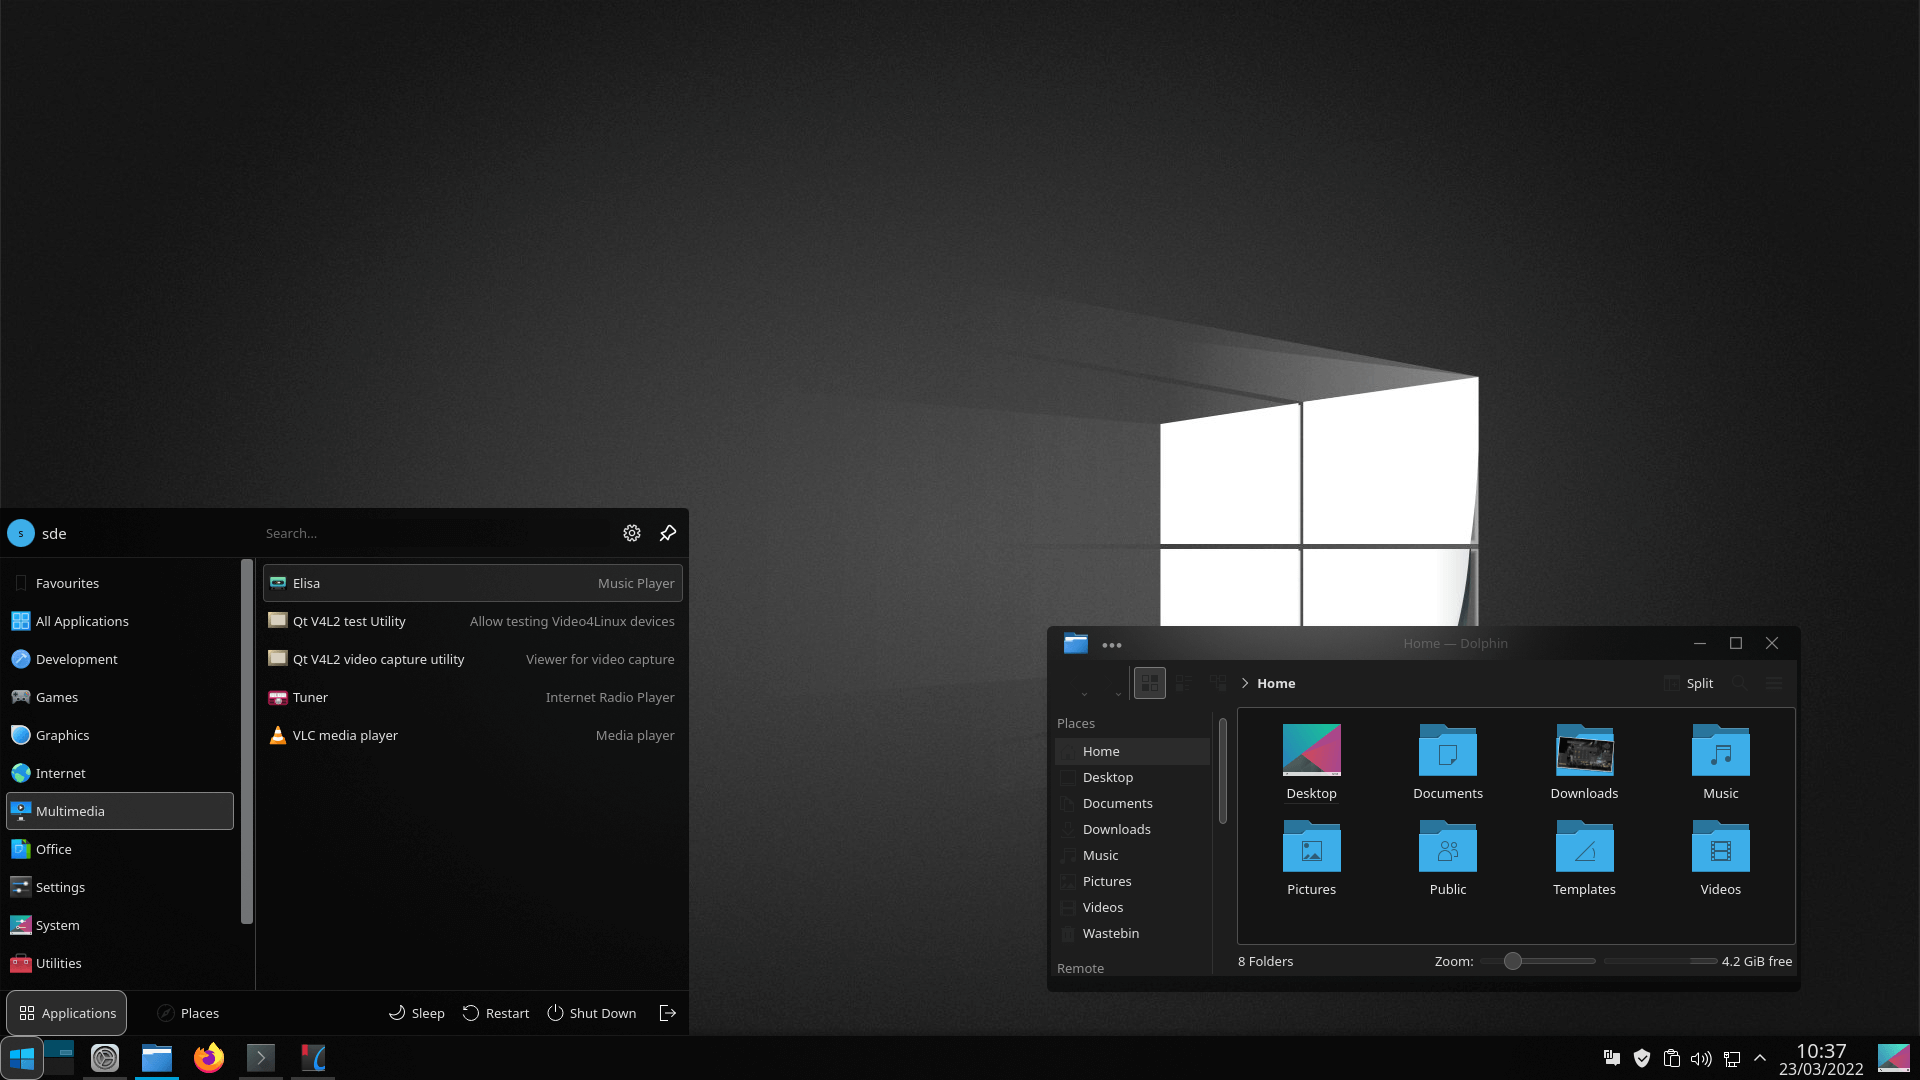Open the Games category
The width and height of the screenshot is (1920, 1080).
(120, 697)
